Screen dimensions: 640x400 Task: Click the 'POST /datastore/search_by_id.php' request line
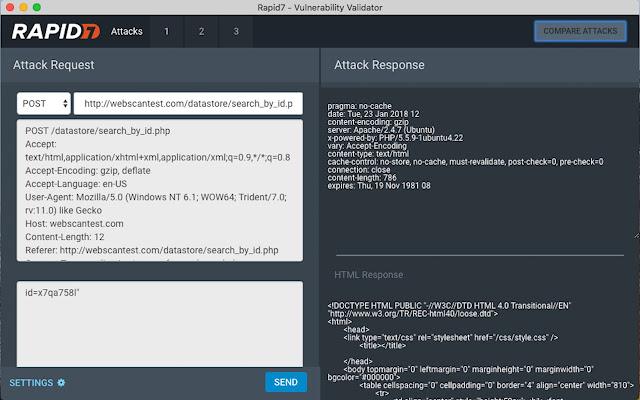[98, 131]
